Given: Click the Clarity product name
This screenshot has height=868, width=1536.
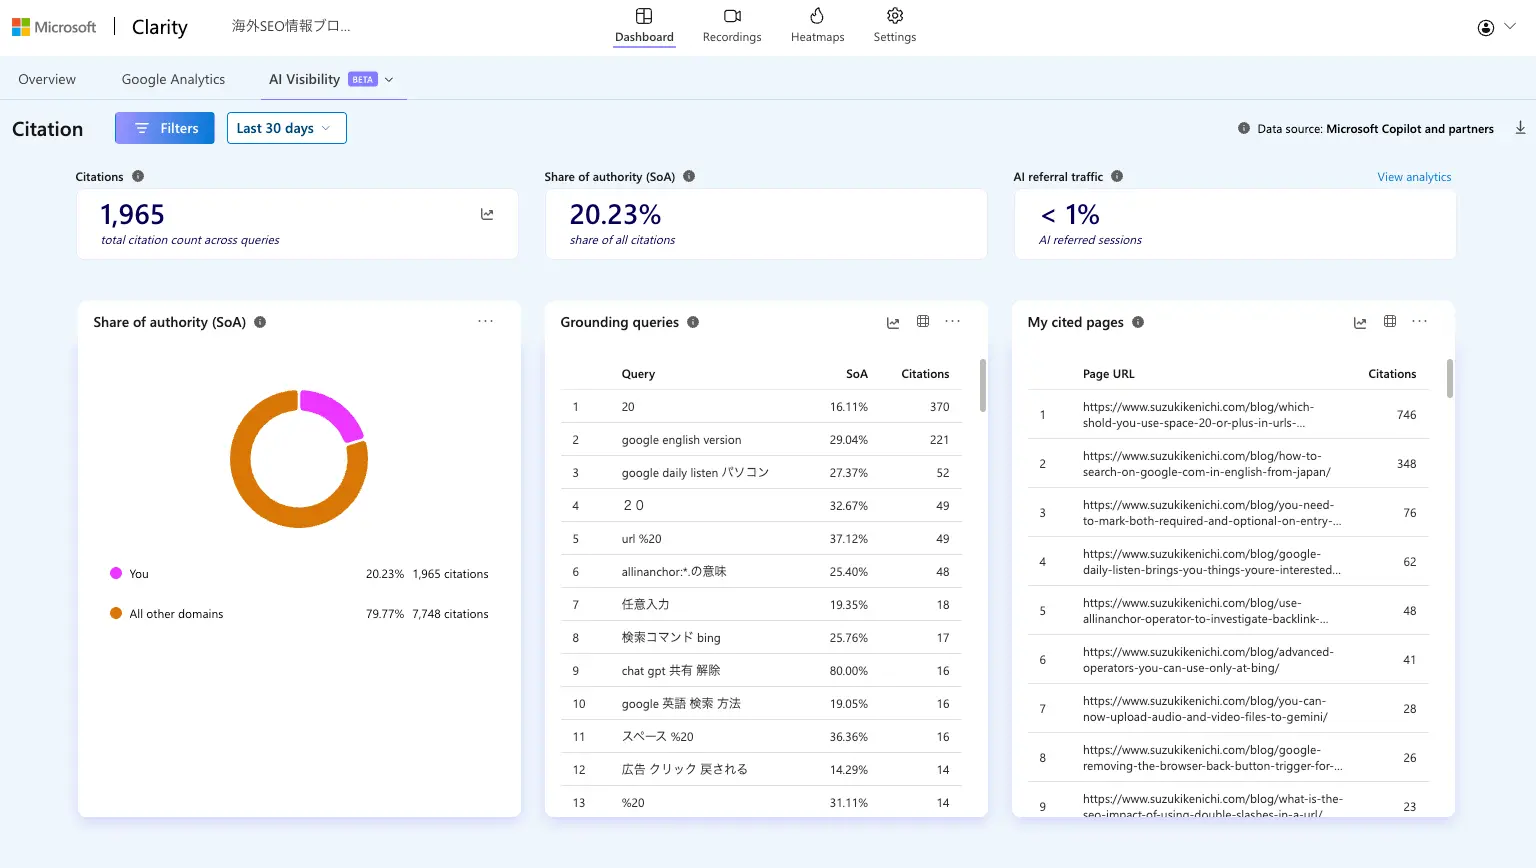Looking at the screenshot, I should 160,27.
